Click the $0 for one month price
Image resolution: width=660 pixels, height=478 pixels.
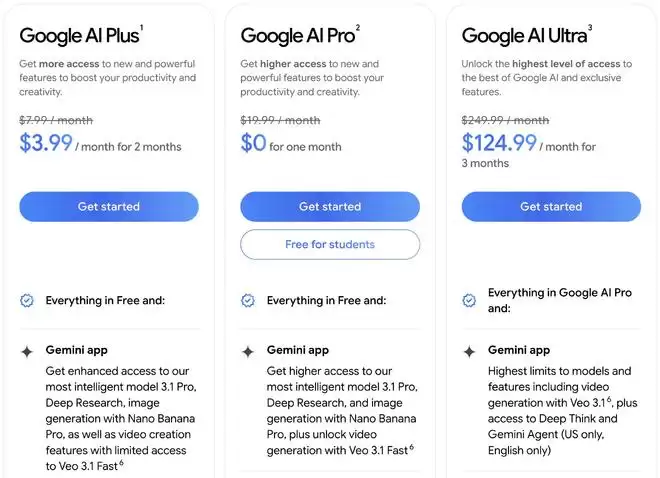pyautogui.click(x=253, y=144)
